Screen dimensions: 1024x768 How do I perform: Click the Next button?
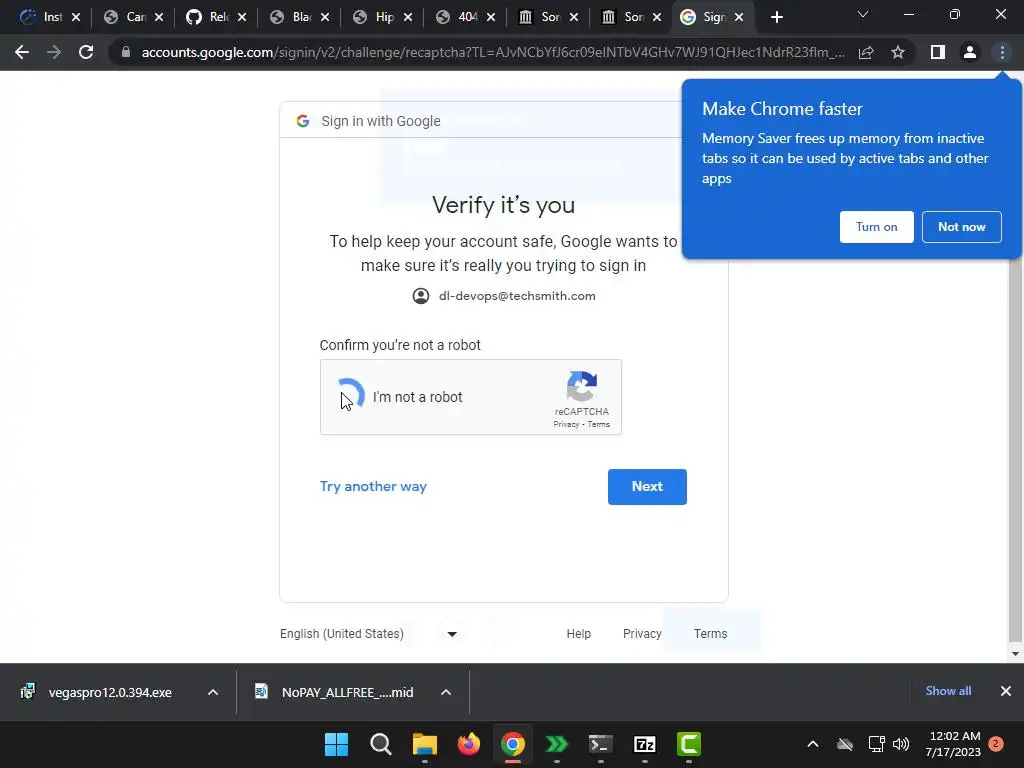click(647, 487)
